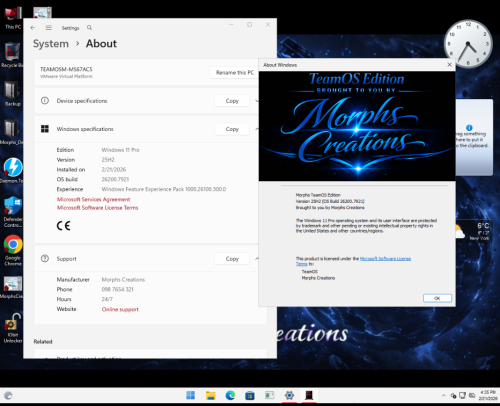Click the Windows Start button
Viewport: 500px width, 406px height.
[191, 395]
